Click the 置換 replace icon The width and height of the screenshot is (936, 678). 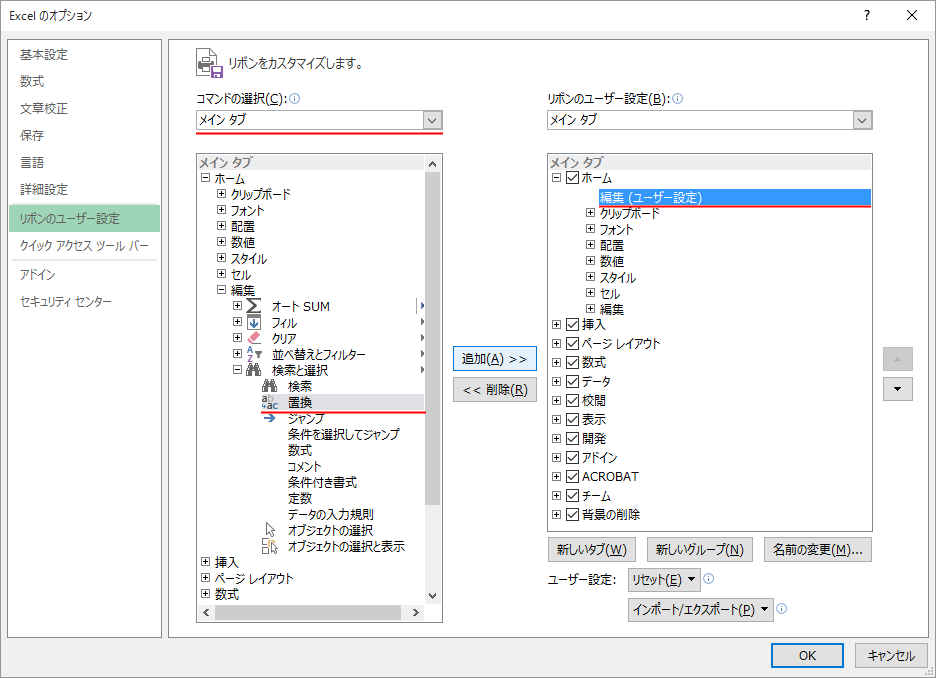269,402
